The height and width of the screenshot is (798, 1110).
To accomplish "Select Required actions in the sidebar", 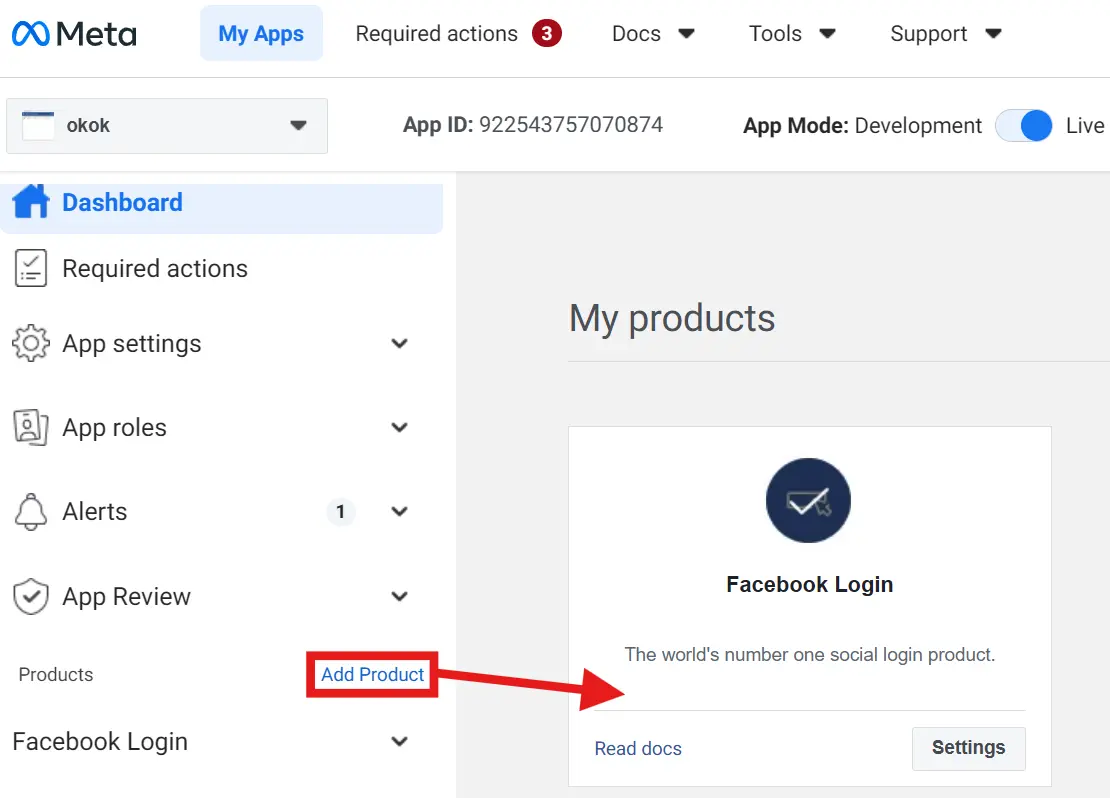I will tap(155, 268).
